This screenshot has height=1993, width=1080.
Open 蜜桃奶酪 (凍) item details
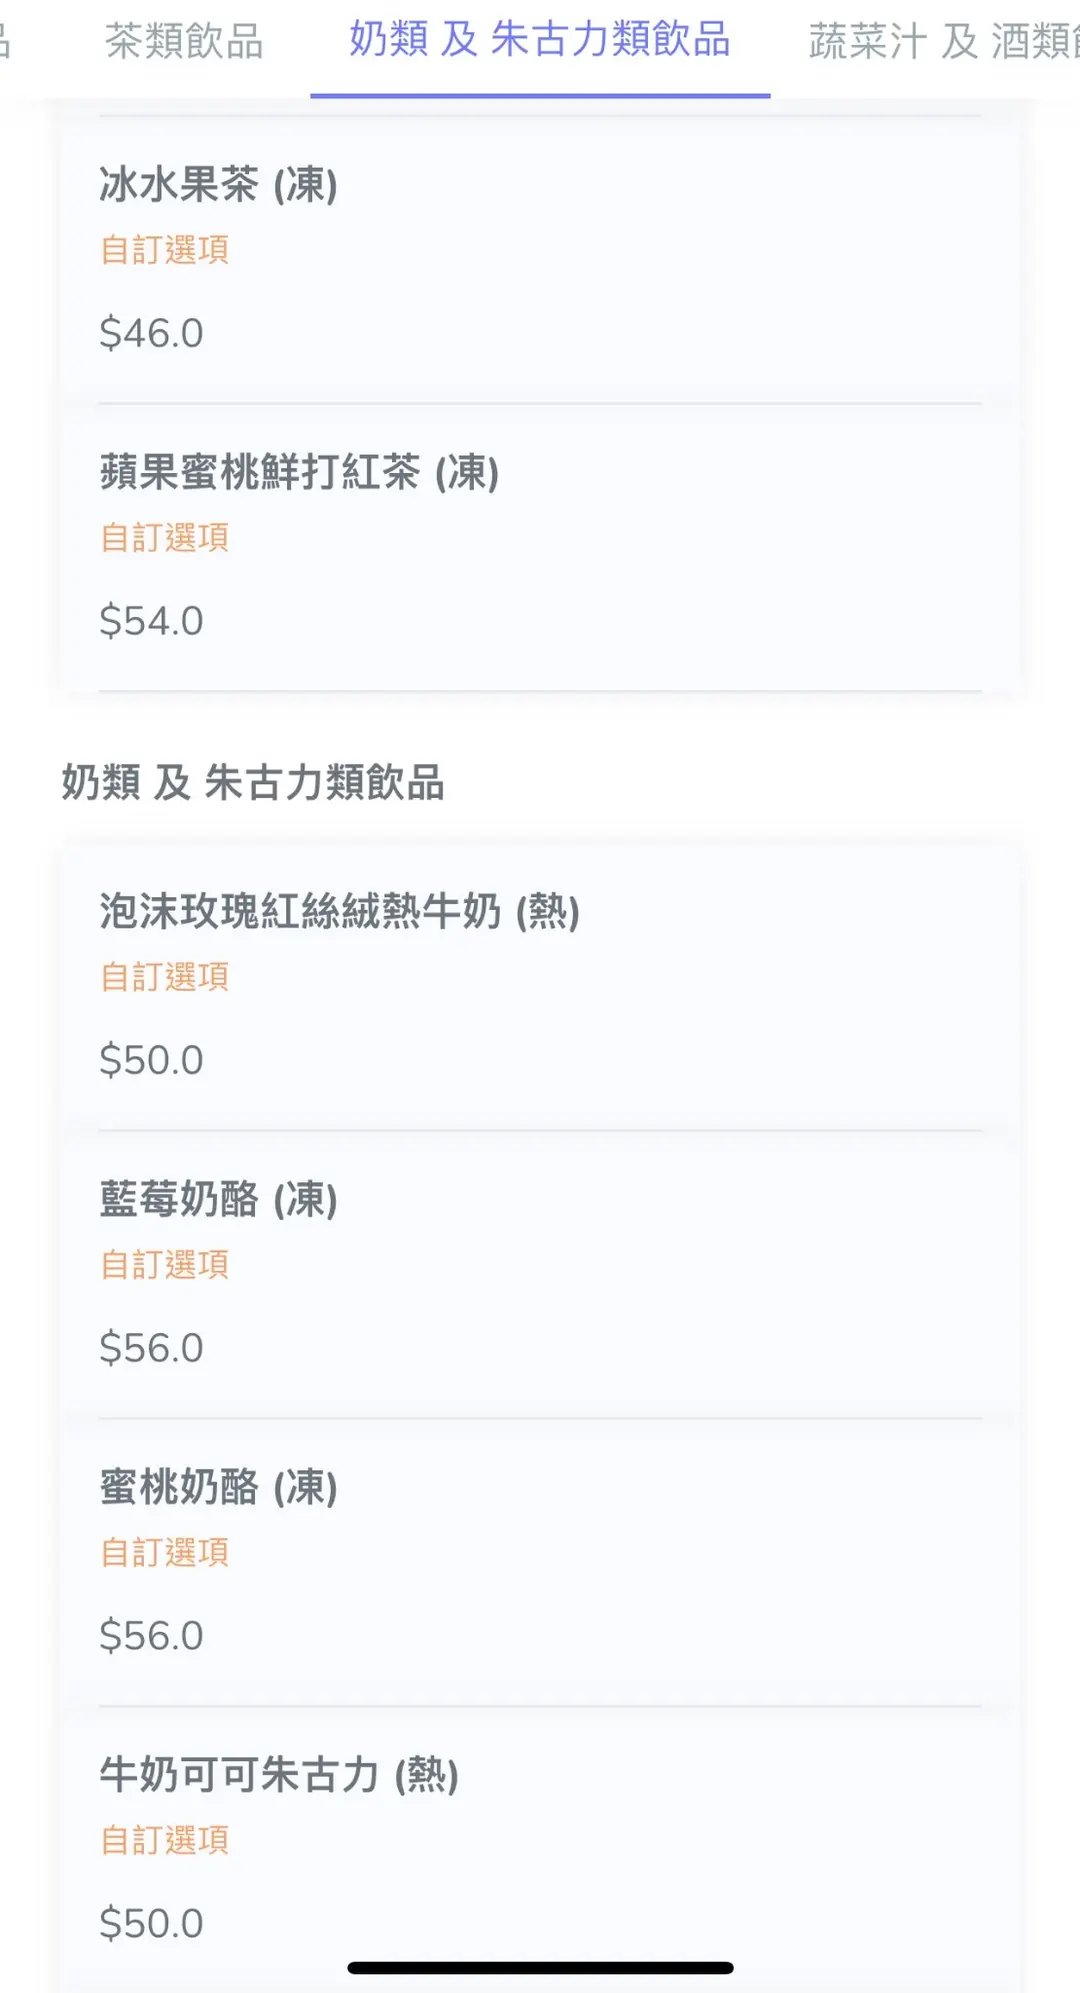tap(219, 1488)
